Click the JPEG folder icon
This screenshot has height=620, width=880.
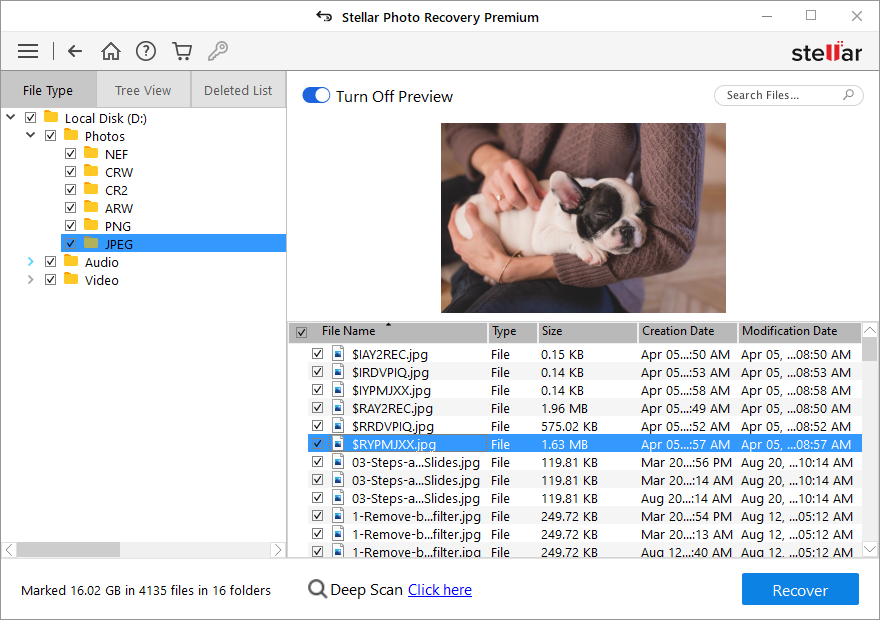pos(91,243)
